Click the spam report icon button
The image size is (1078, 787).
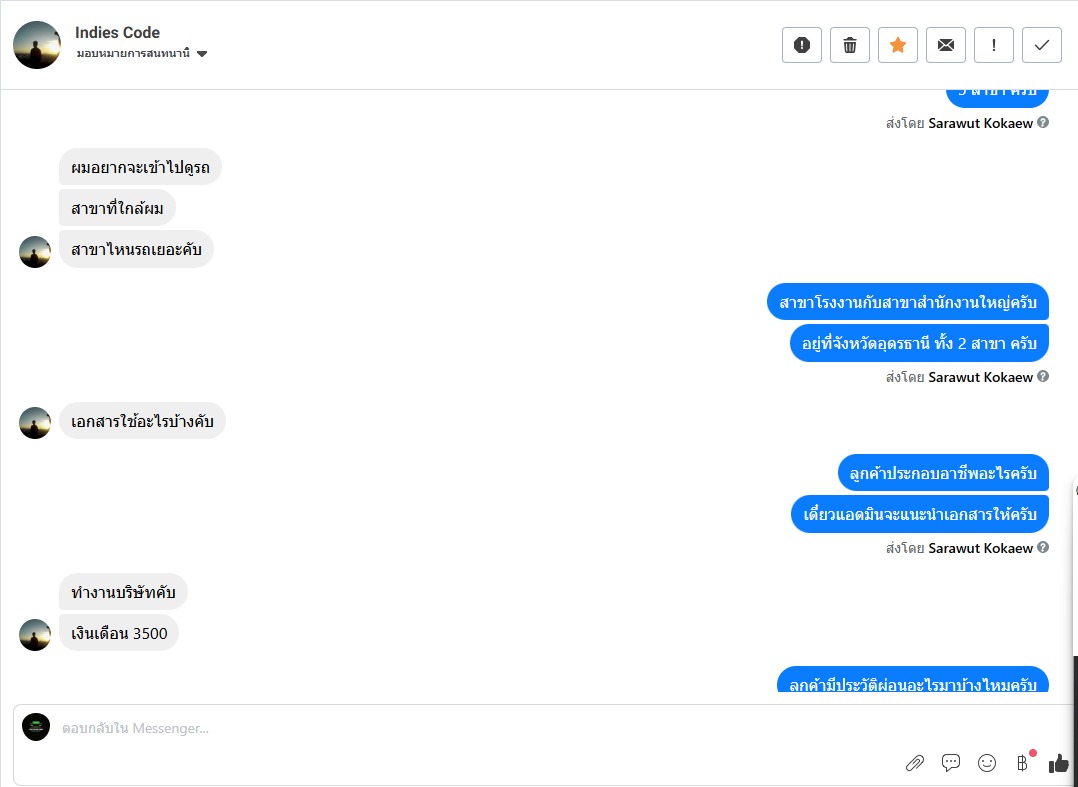(802, 45)
